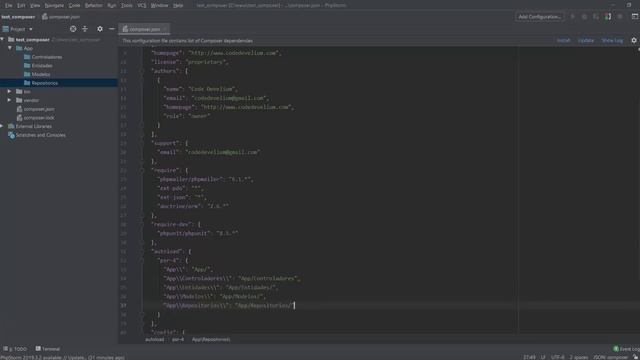This screenshot has height=360, width=640.
Task: Select the Entidades folder
Action: click(x=42, y=65)
